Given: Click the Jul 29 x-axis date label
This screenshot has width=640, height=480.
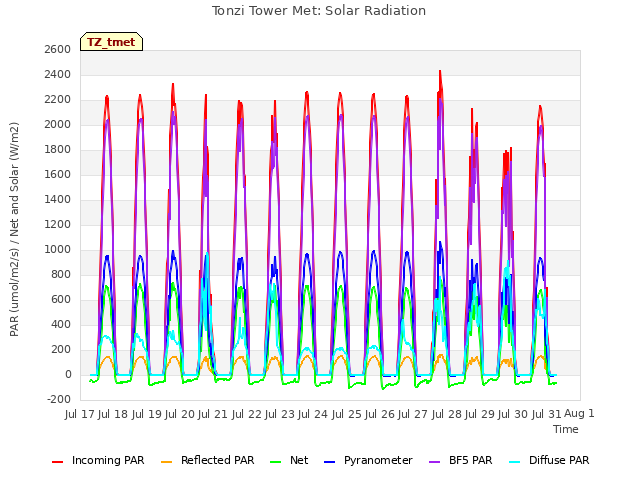Looking at the screenshot, I should [x=480, y=414].
